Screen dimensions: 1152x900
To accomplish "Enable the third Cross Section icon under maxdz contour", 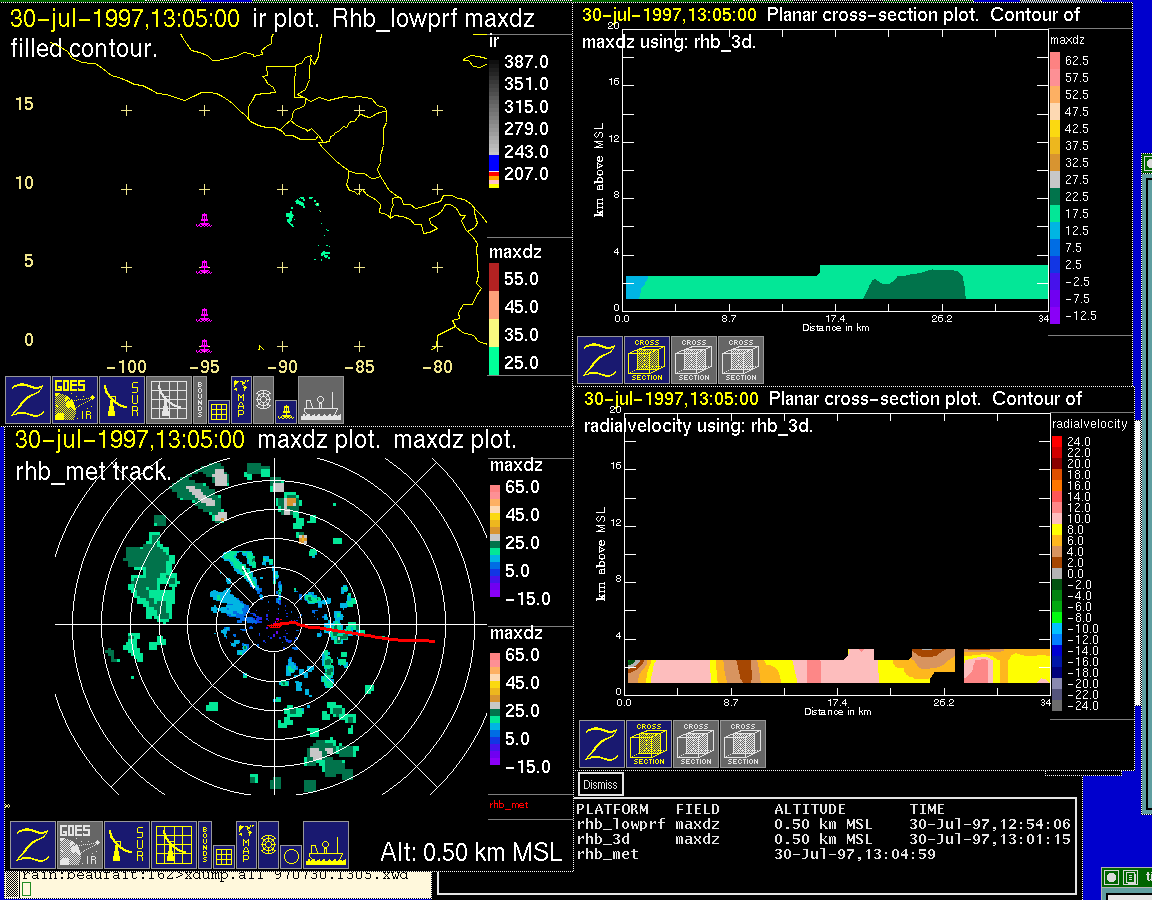I will [x=741, y=360].
